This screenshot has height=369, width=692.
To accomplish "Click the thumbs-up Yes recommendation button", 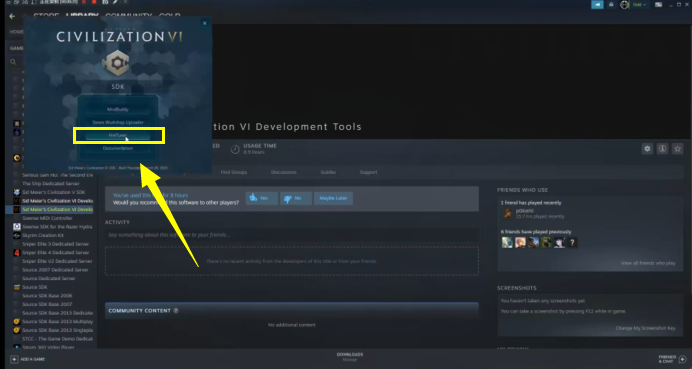I will [x=262, y=198].
